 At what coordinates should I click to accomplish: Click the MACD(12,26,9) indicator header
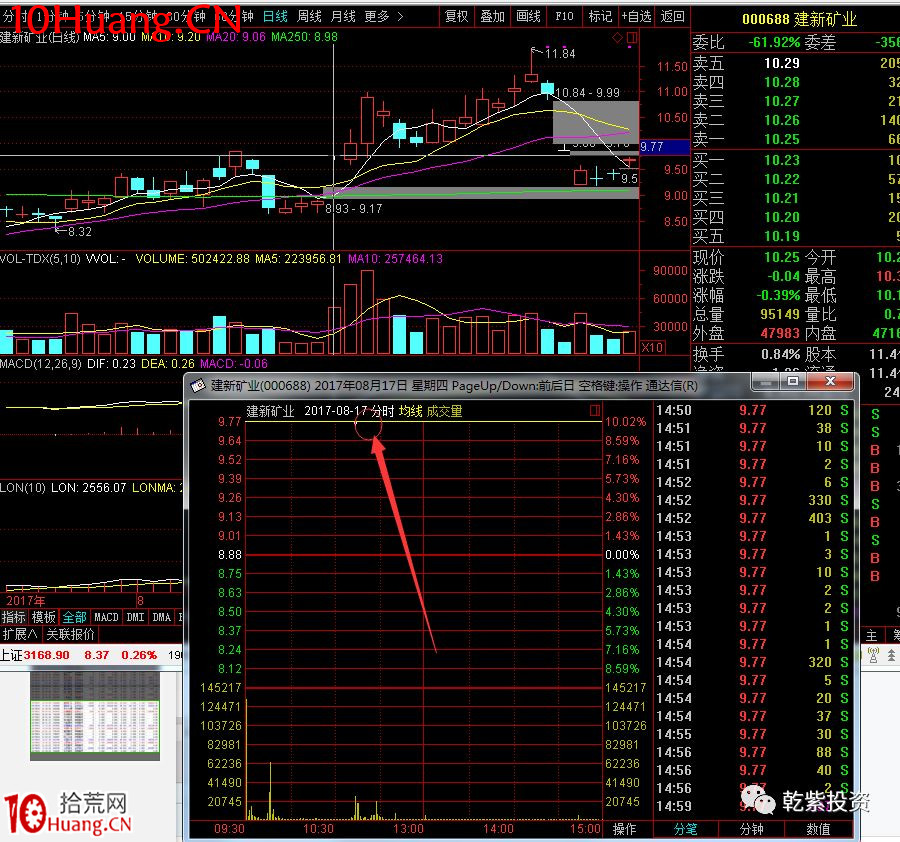tap(41, 363)
